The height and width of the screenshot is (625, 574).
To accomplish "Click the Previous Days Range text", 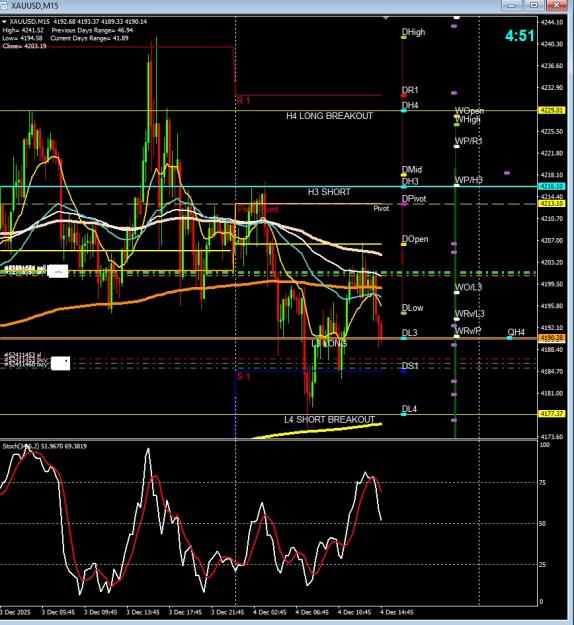I will tap(92, 30).
